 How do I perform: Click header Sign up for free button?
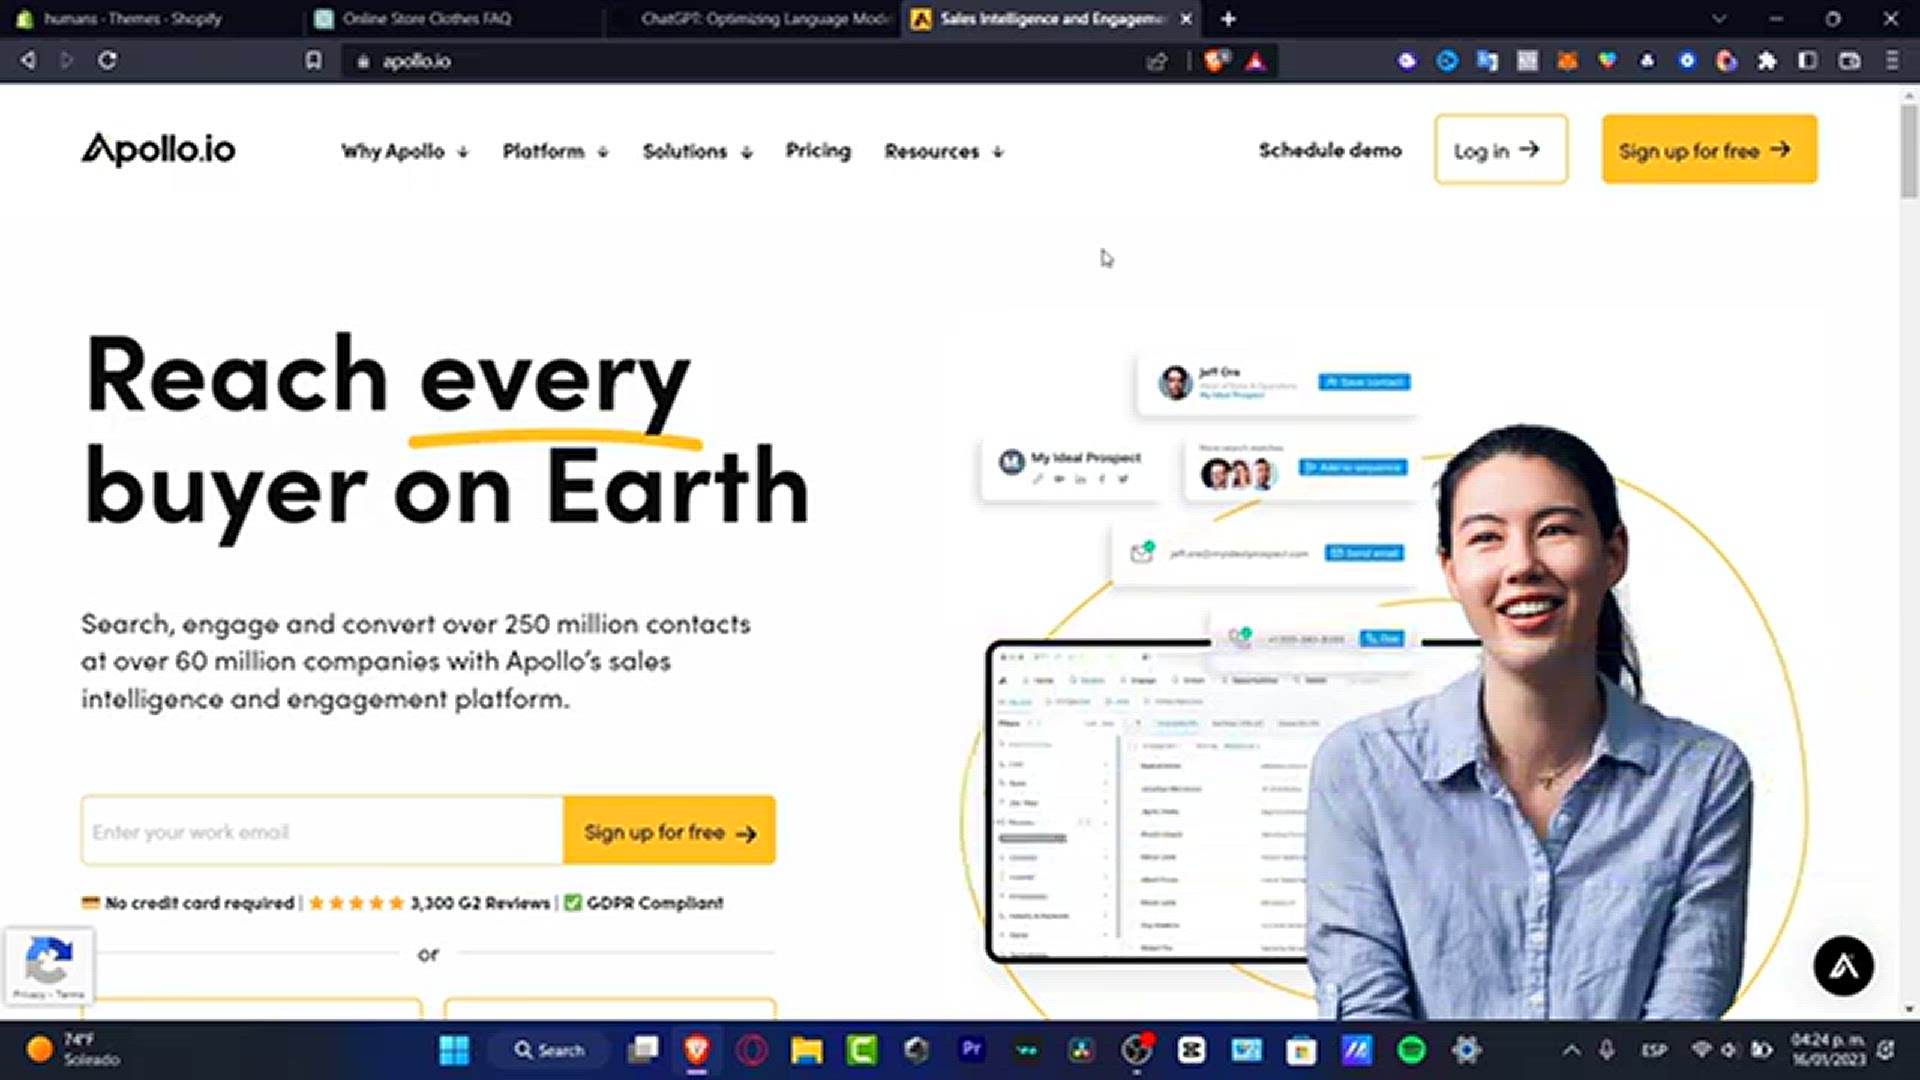(x=1709, y=149)
